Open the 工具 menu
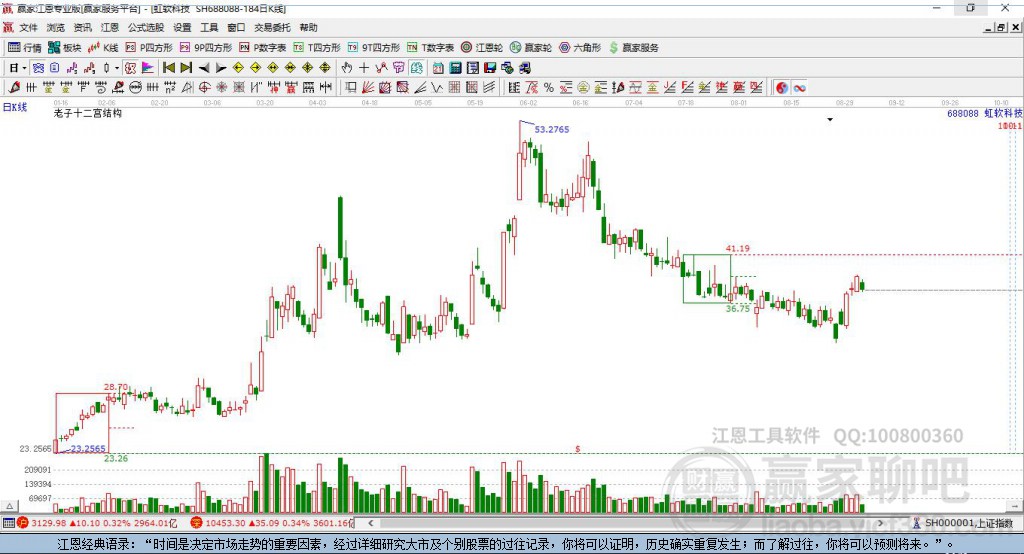The image size is (1024, 554). [x=209, y=27]
